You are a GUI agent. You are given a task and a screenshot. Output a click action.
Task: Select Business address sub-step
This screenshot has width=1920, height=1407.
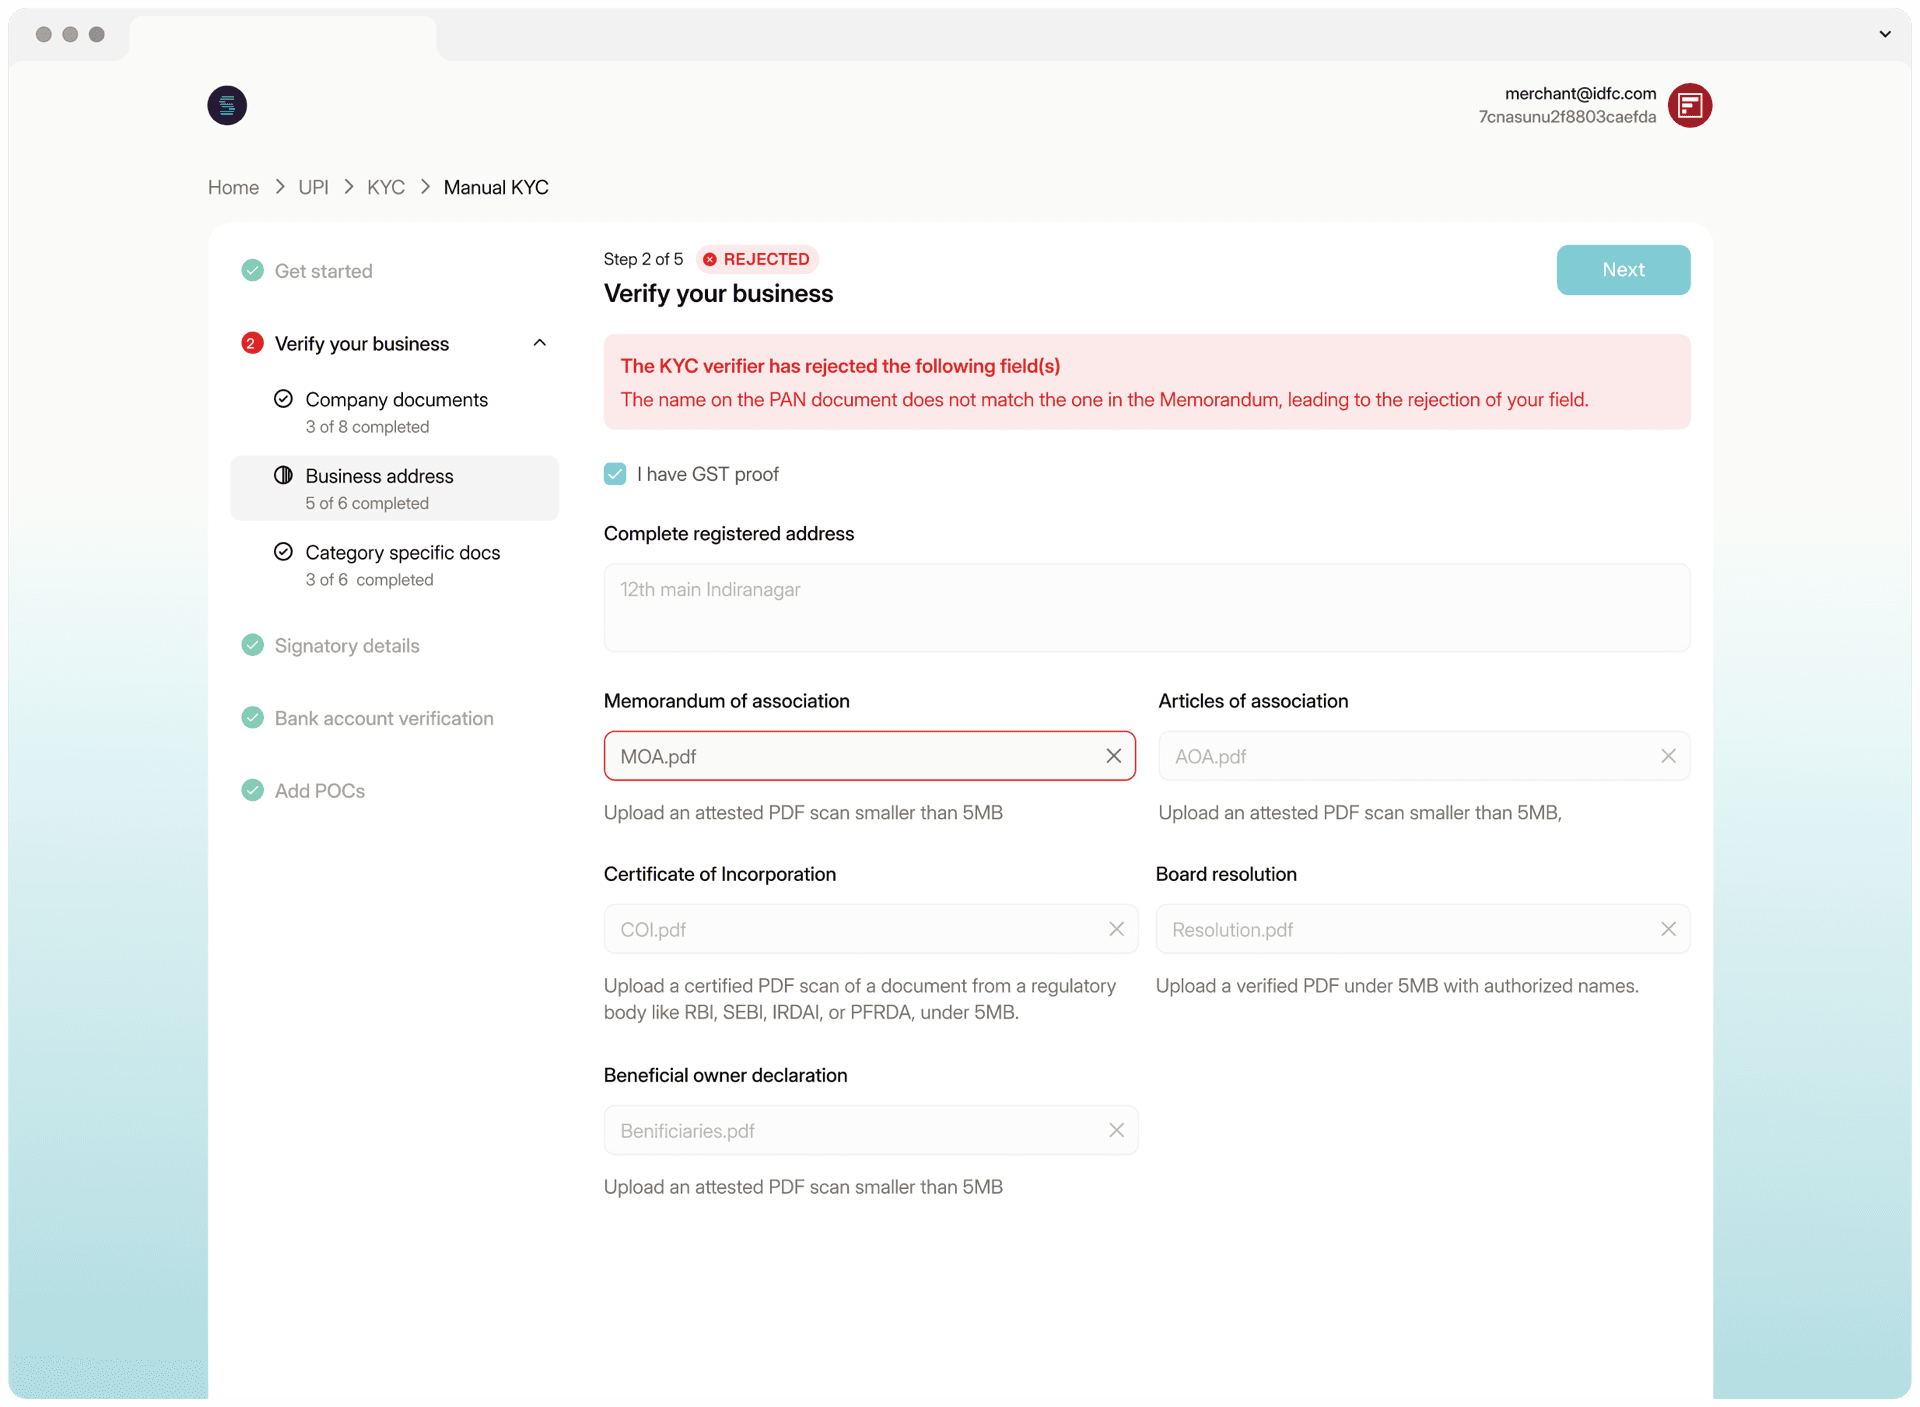pyautogui.click(x=395, y=488)
